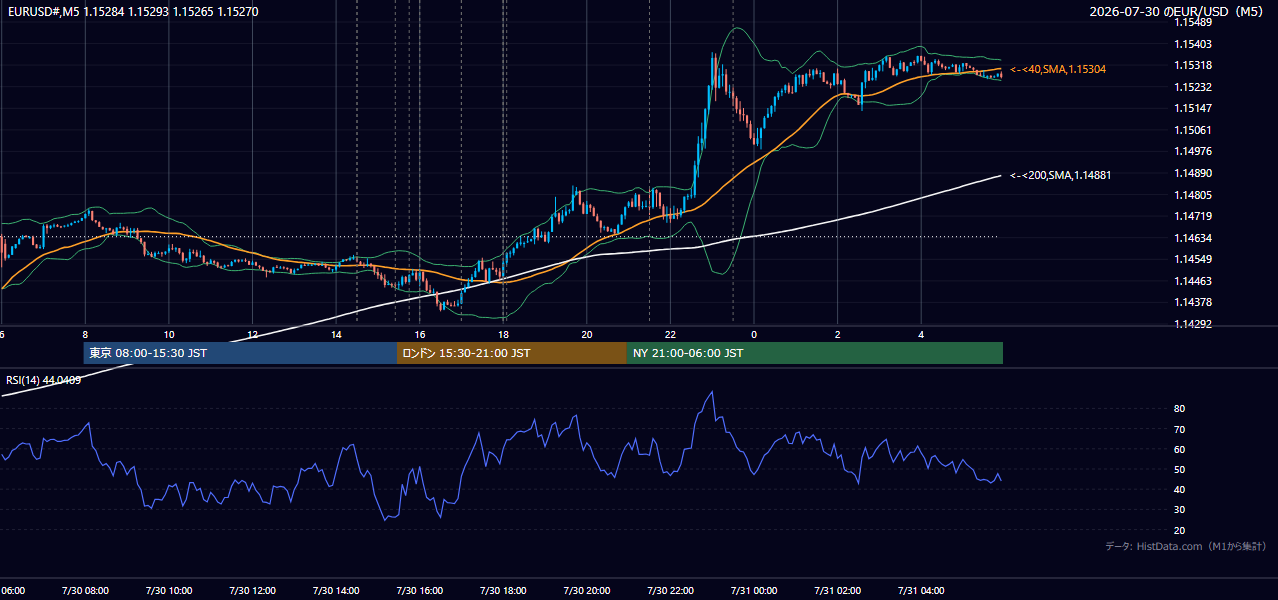Click the 7/30 16:00 bottom time label
1278x600 pixels.
[x=420, y=591]
